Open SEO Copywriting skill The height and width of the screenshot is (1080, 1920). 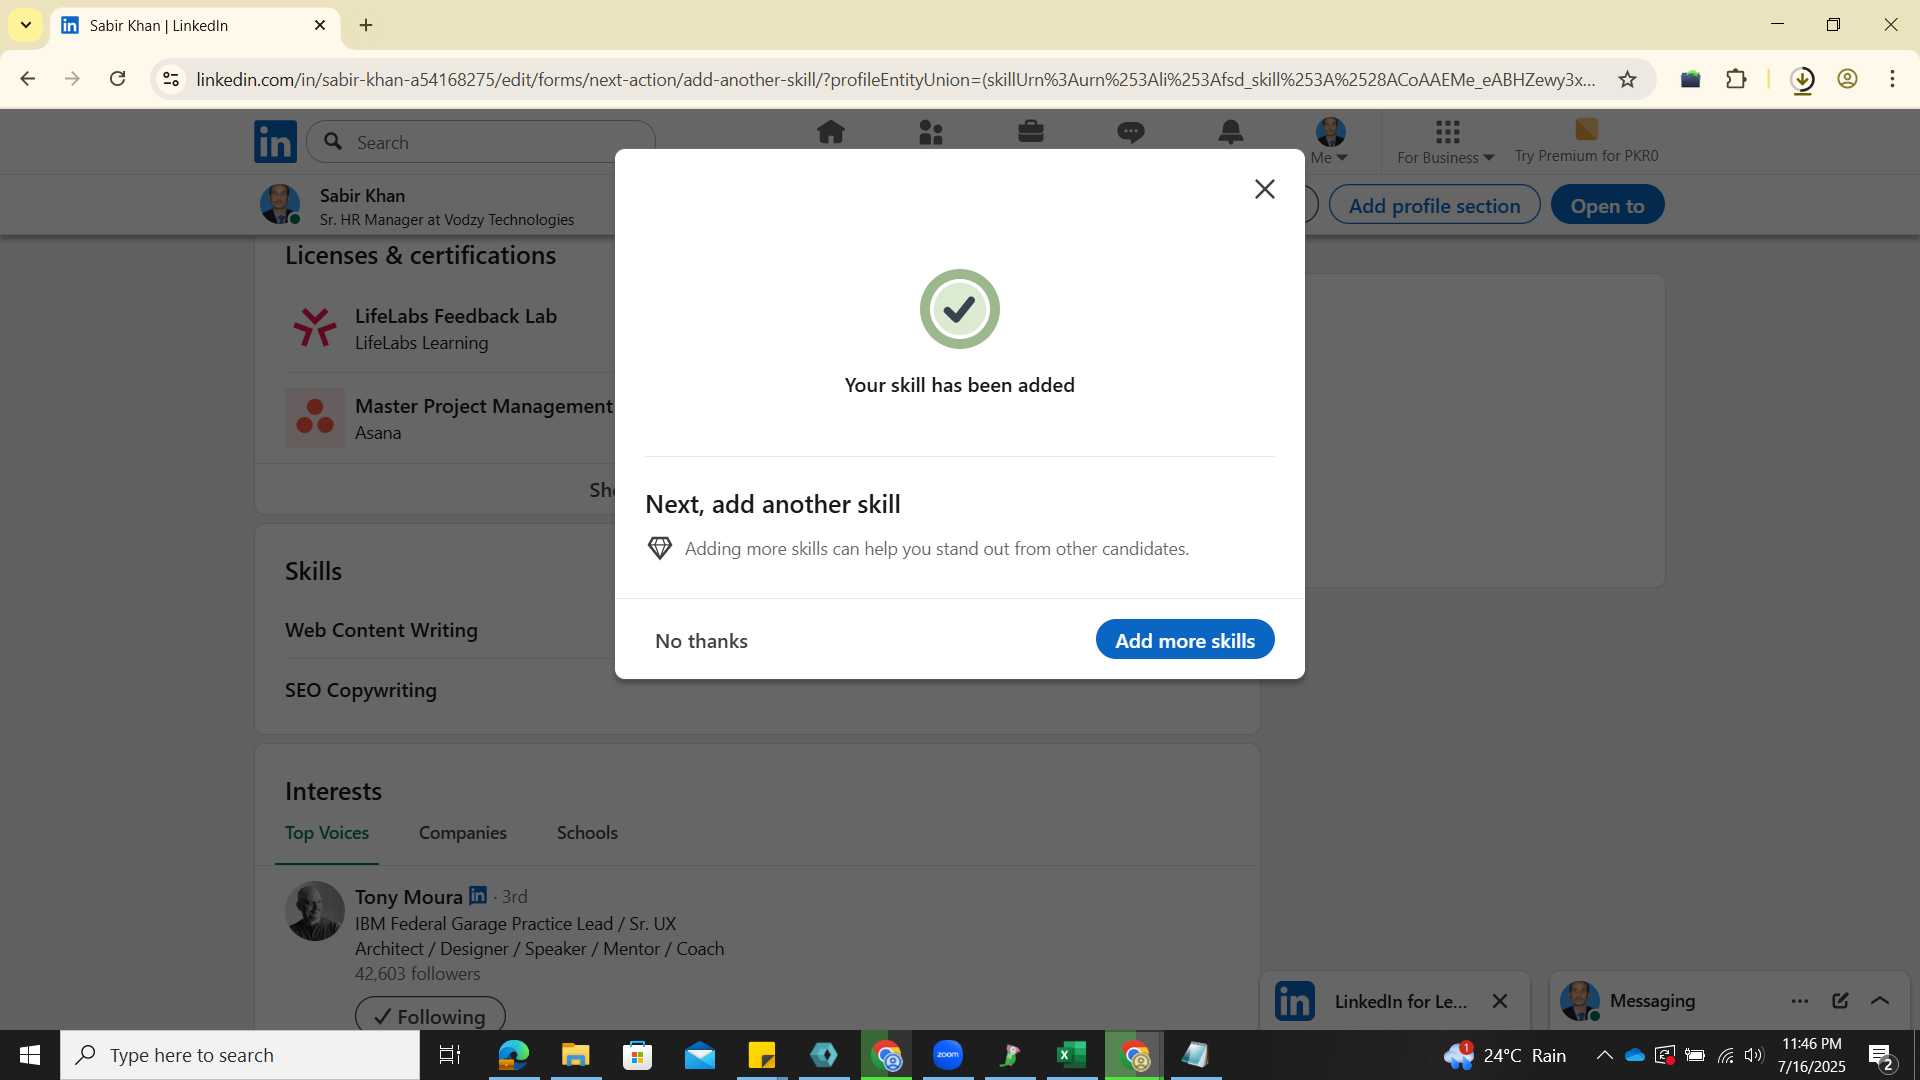click(x=361, y=690)
